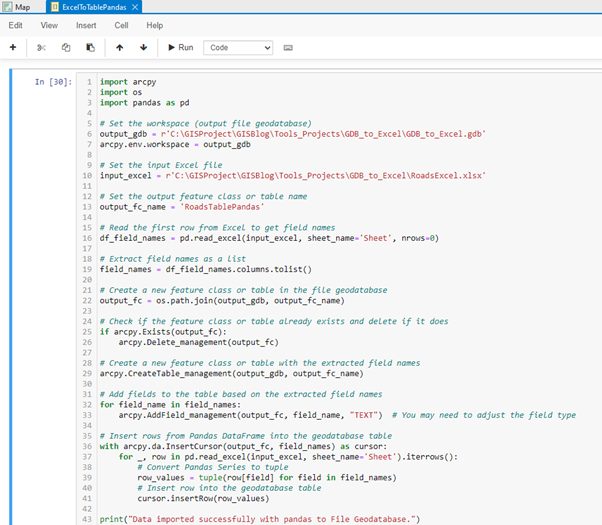Click the "TEXT" field type string
602x525 pixels.
[366, 415]
